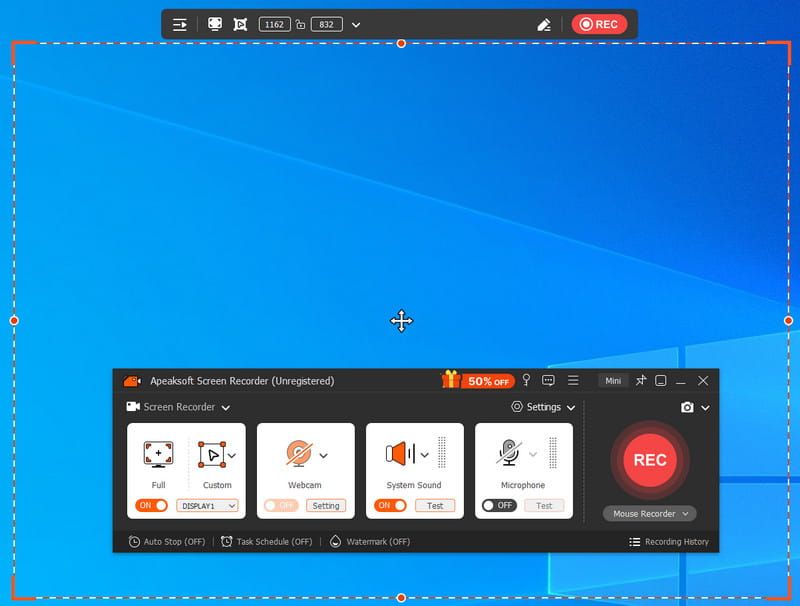Click the Full label text
The height and width of the screenshot is (606, 800).
159,485
